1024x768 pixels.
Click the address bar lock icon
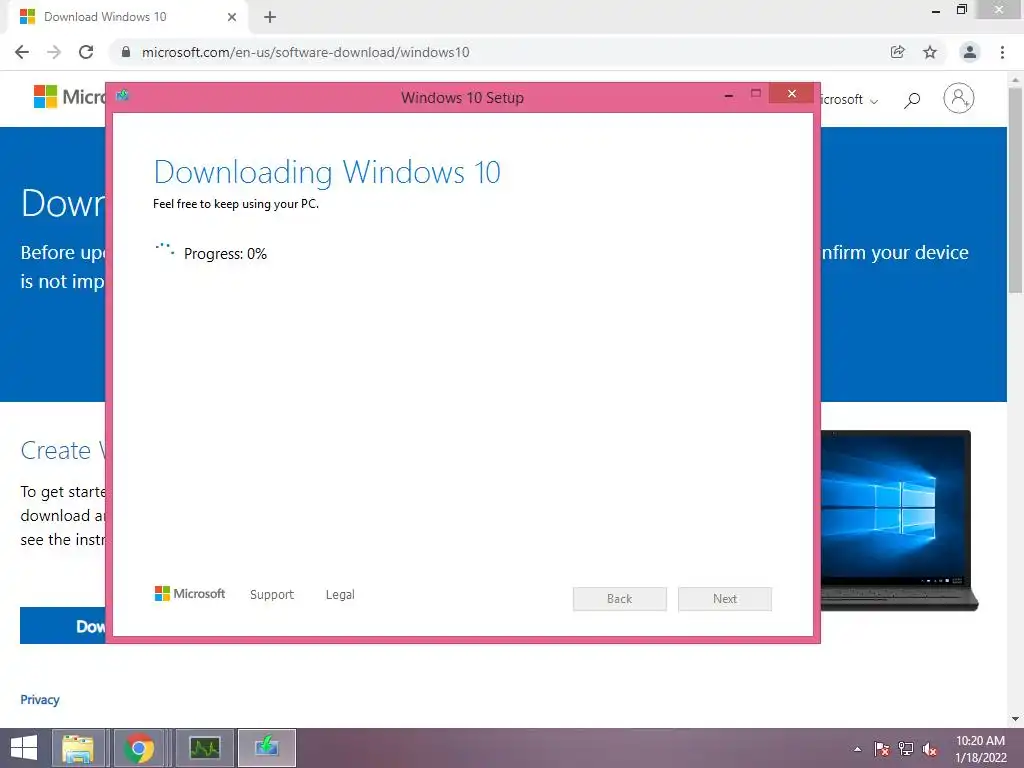(x=126, y=52)
